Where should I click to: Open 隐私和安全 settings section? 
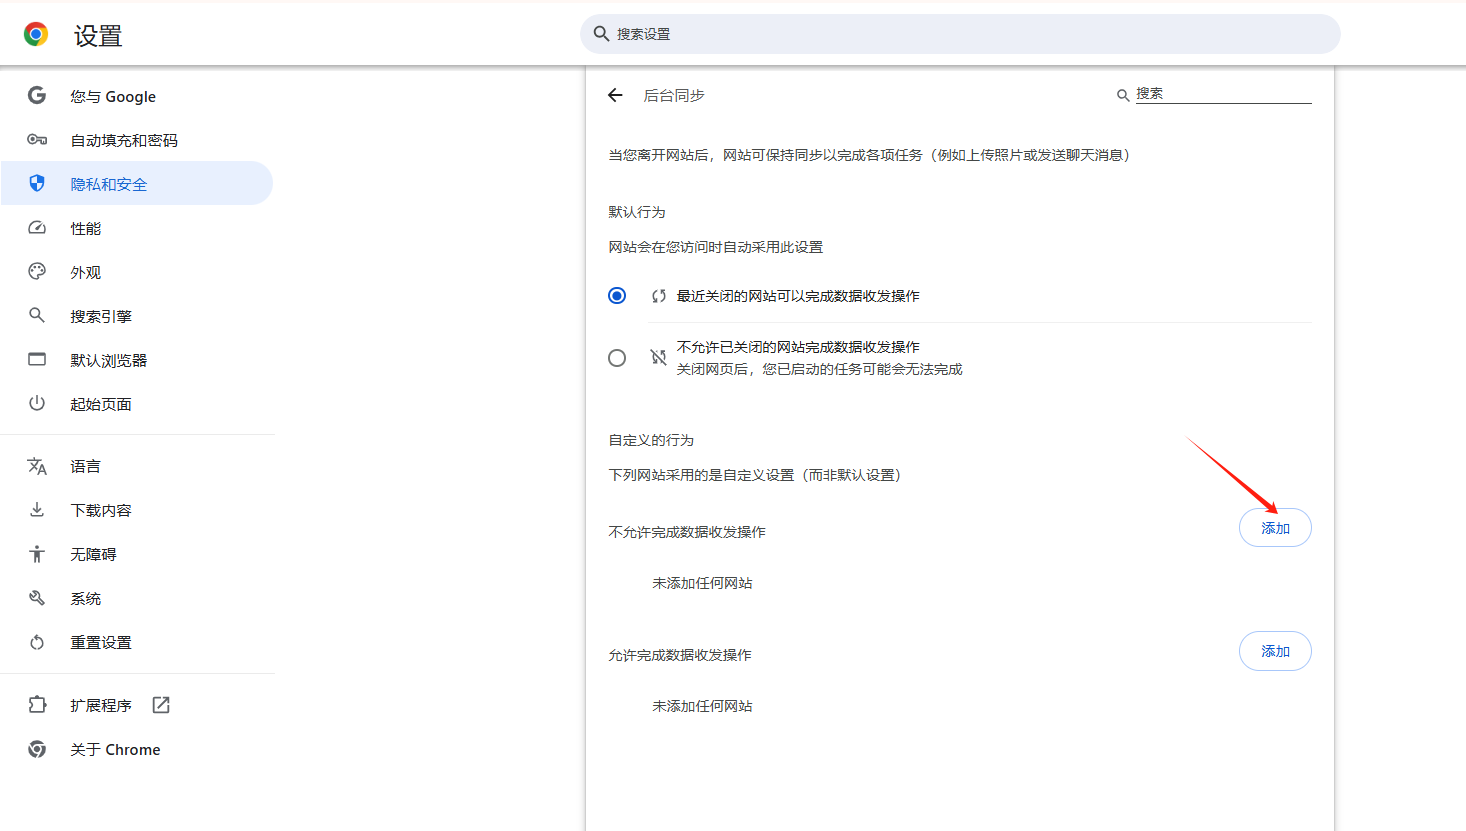(x=137, y=184)
